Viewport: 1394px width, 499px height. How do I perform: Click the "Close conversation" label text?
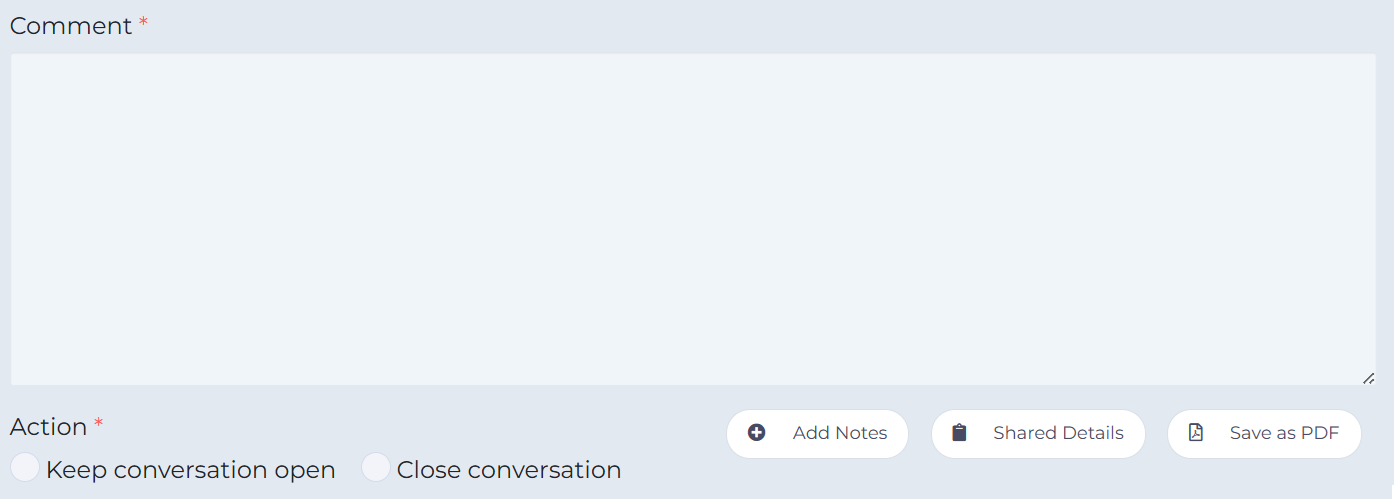pos(509,470)
